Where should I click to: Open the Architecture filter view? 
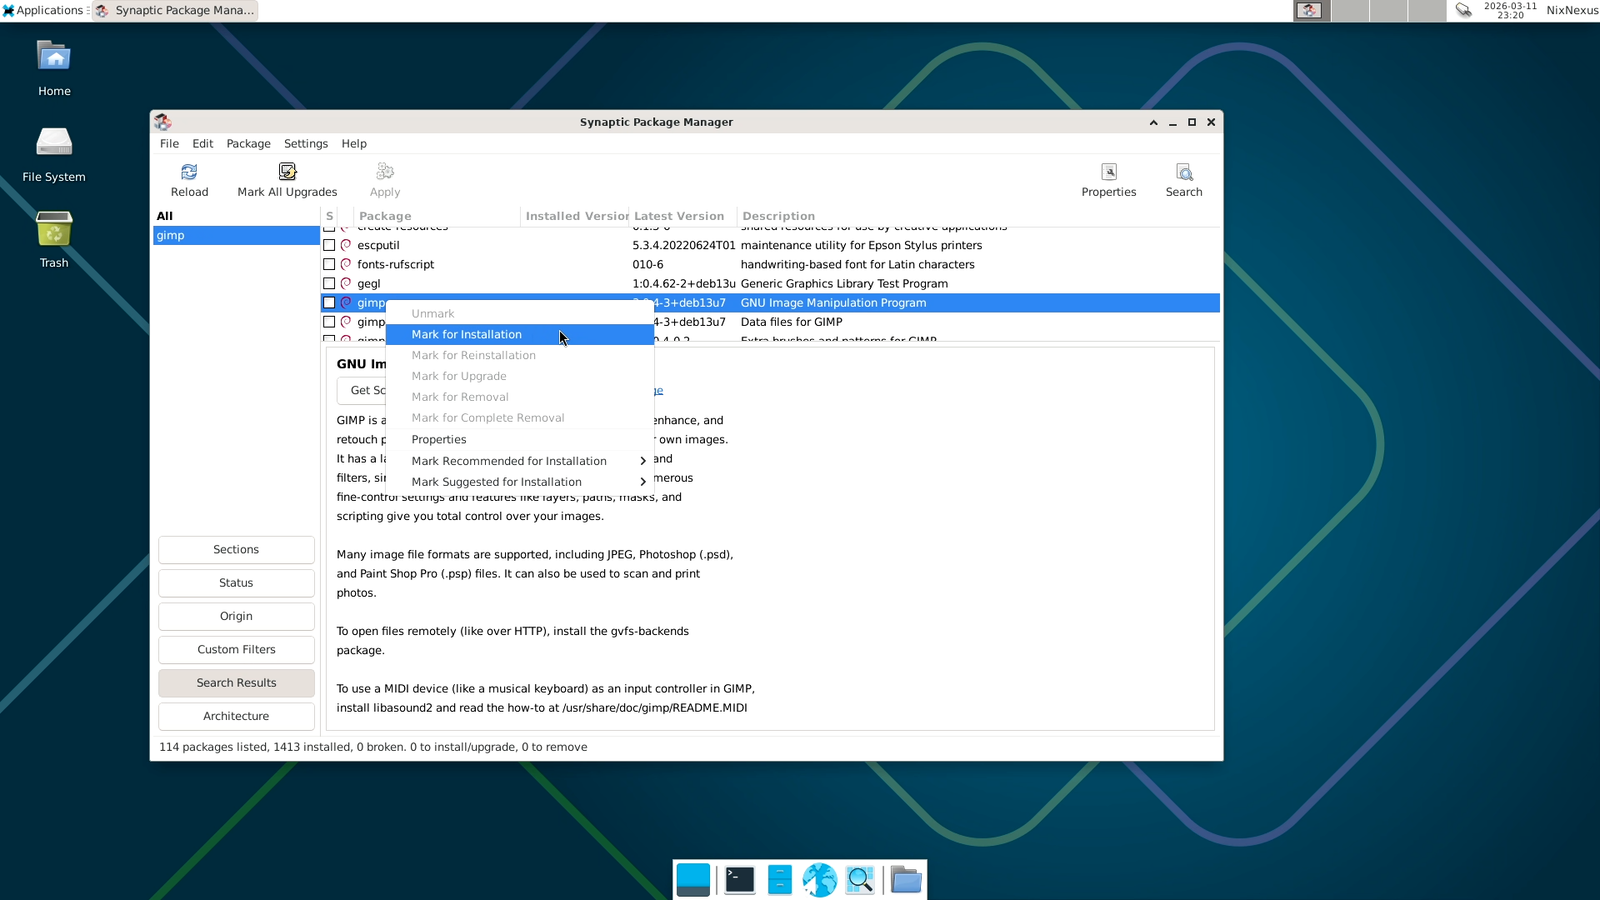(236, 716)
